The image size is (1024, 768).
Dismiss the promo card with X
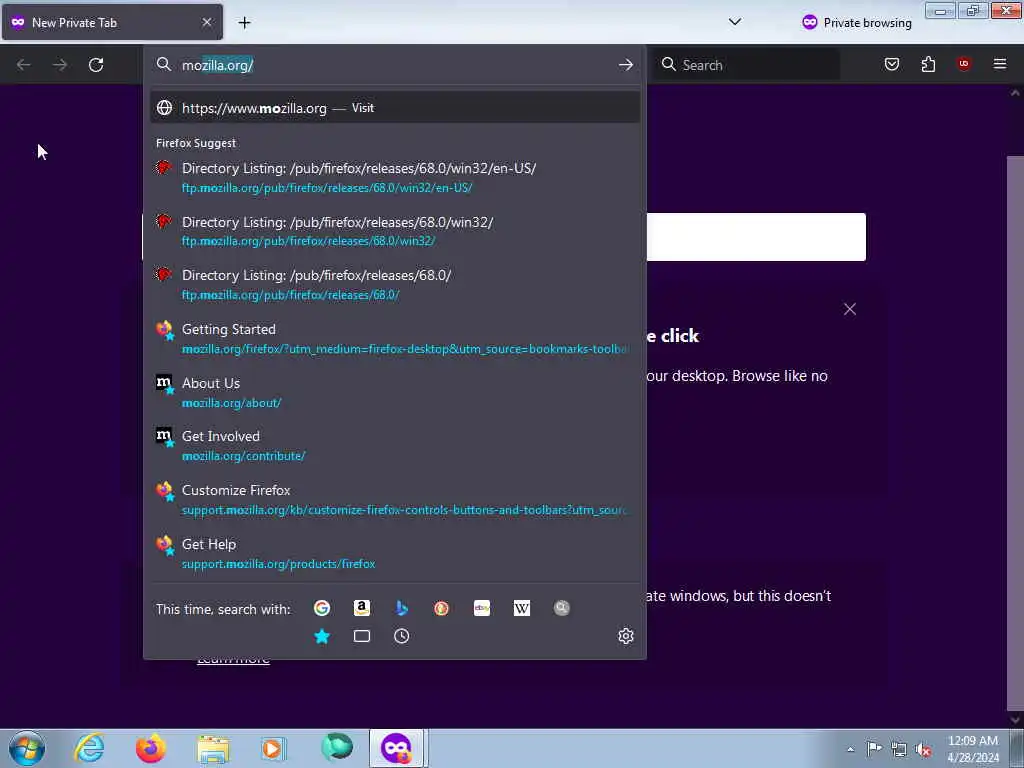tap(850, 309)
